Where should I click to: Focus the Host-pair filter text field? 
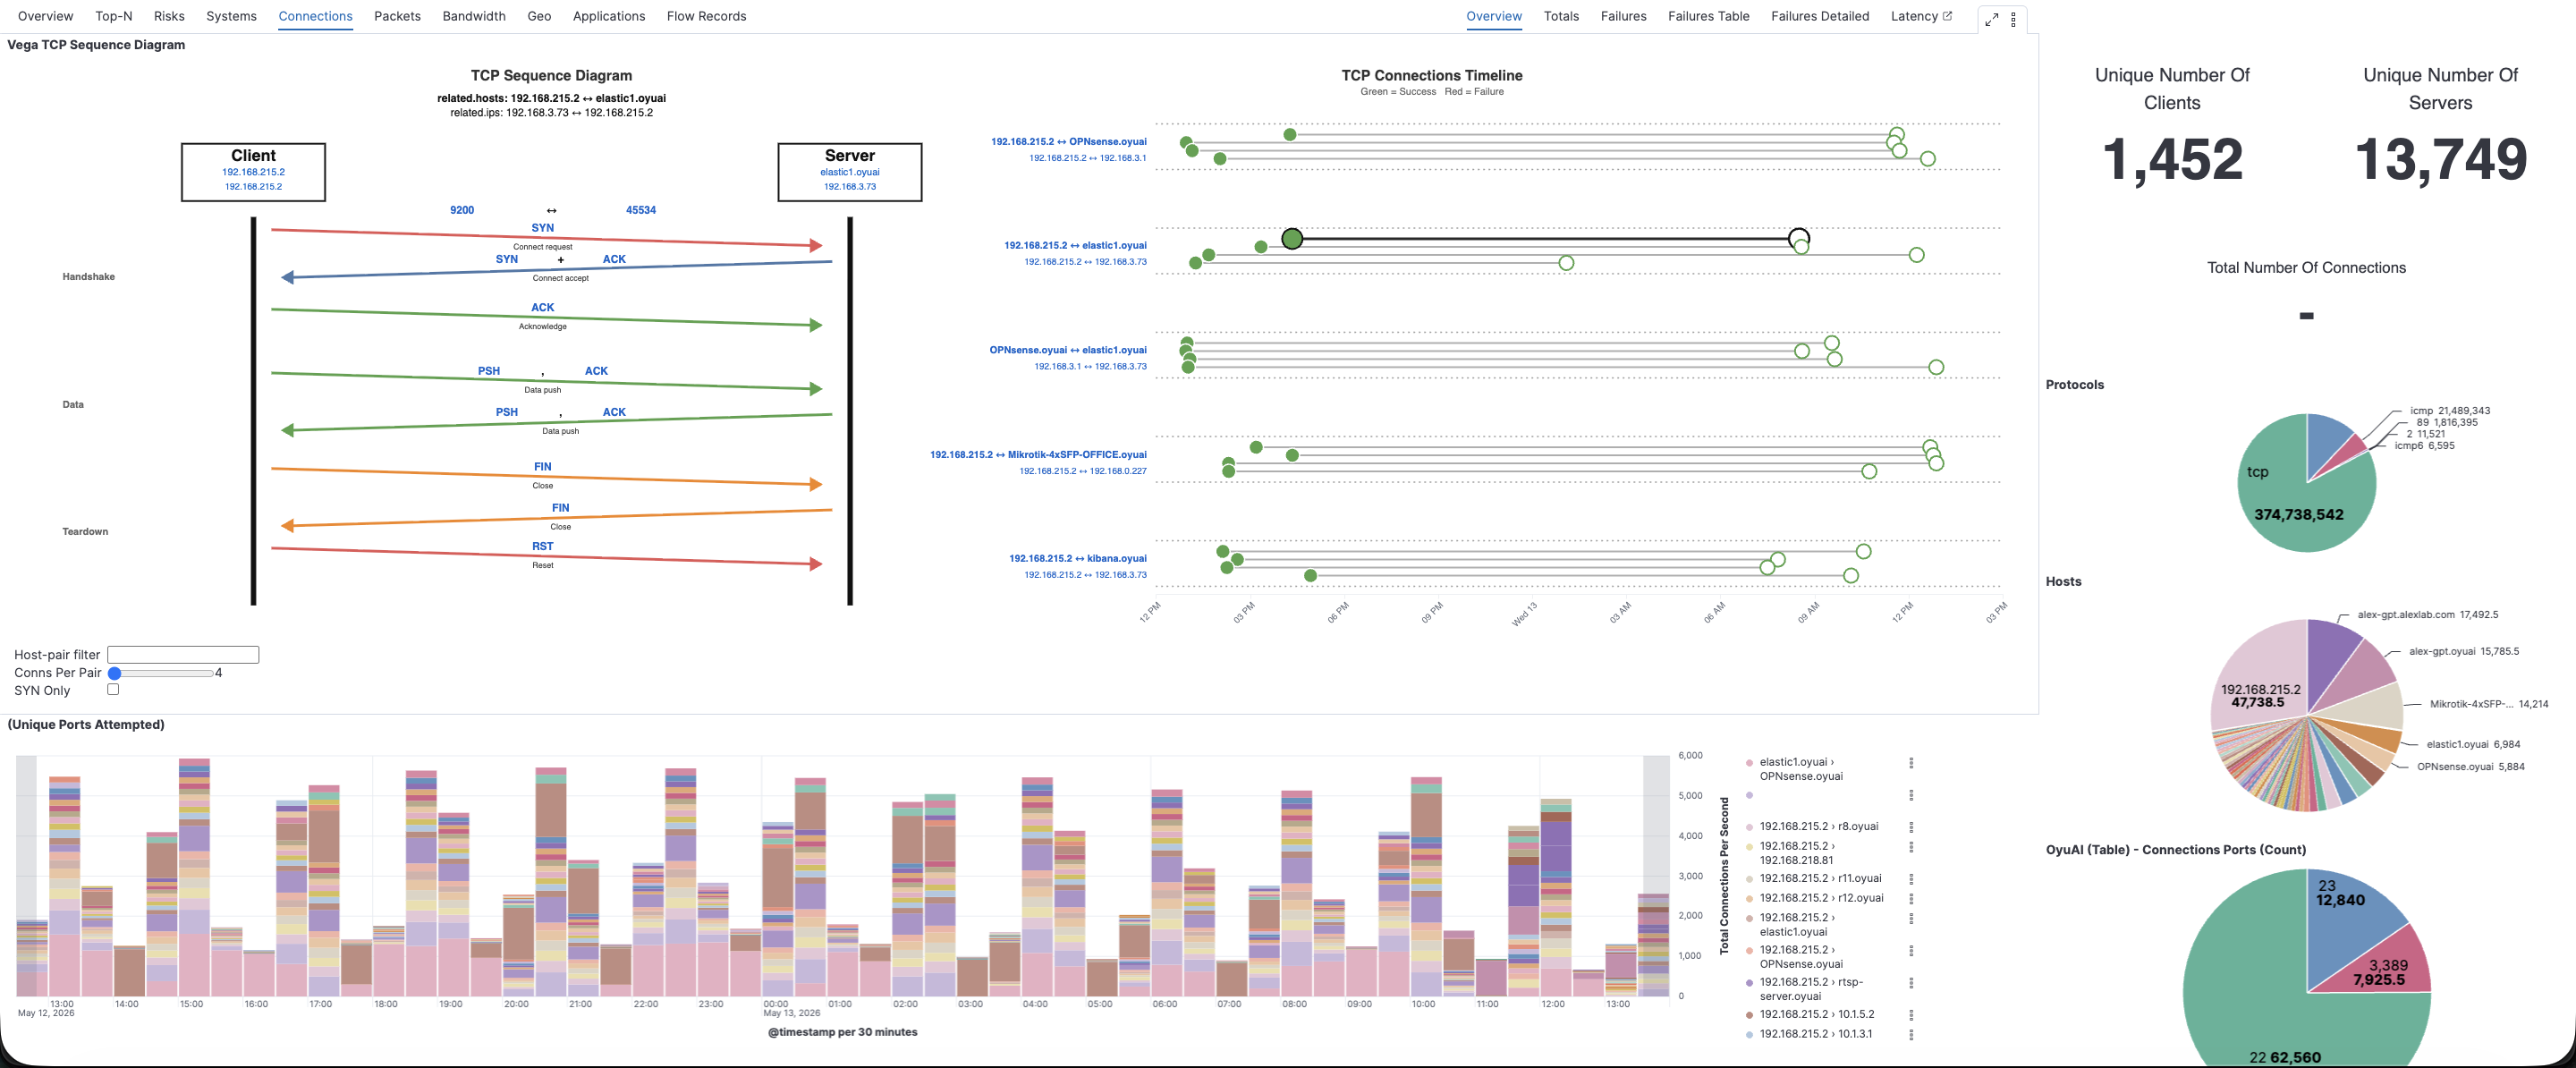coord(183,655)
